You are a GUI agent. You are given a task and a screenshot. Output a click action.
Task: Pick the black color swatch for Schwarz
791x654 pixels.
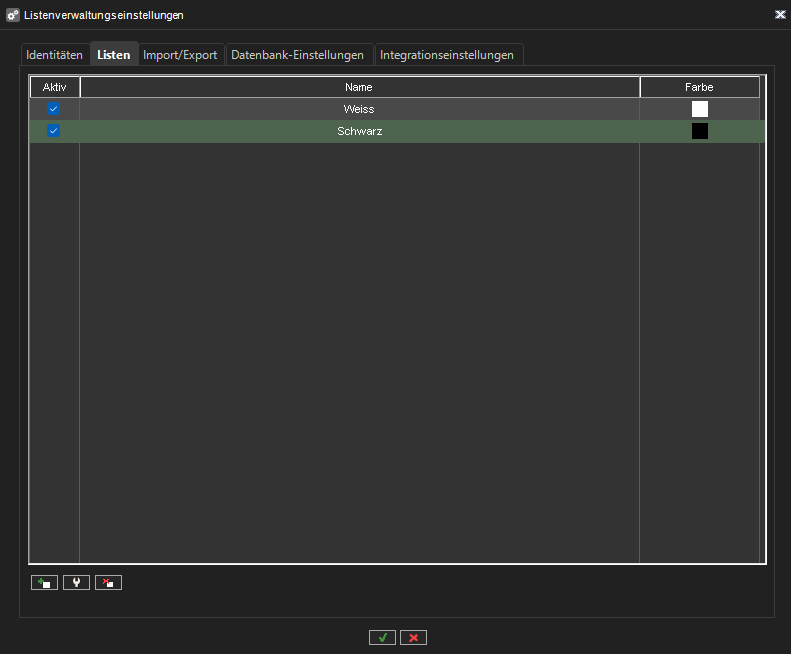coord(700,131)
